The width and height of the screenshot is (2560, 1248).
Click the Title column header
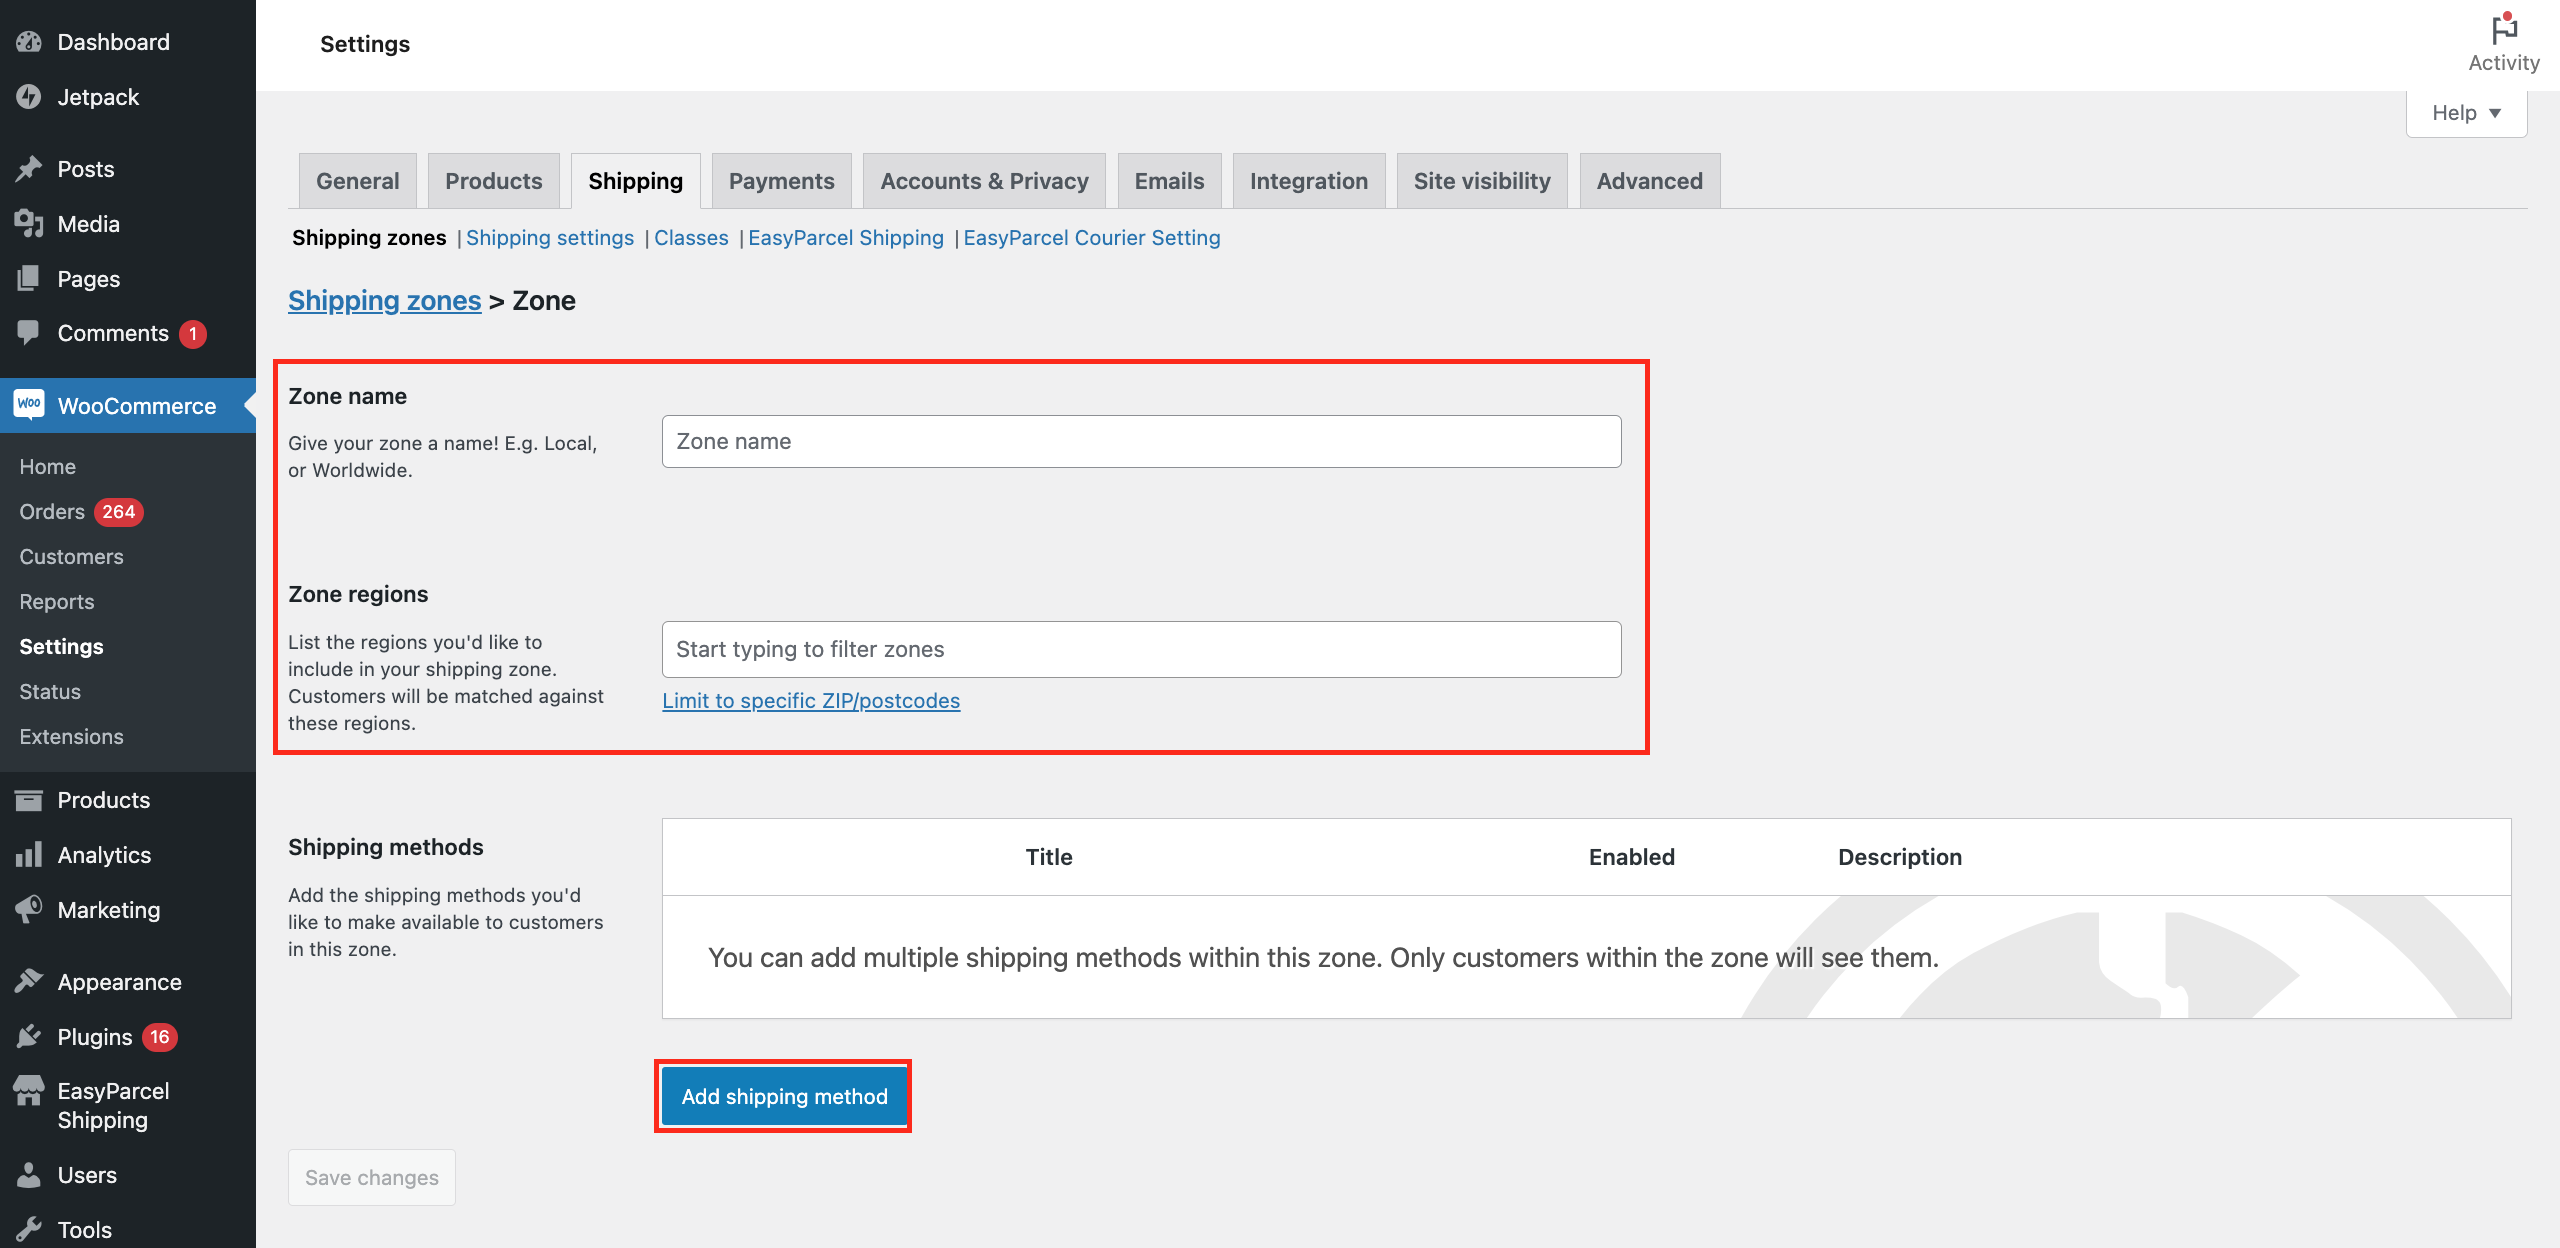[x=1049, y=857]
